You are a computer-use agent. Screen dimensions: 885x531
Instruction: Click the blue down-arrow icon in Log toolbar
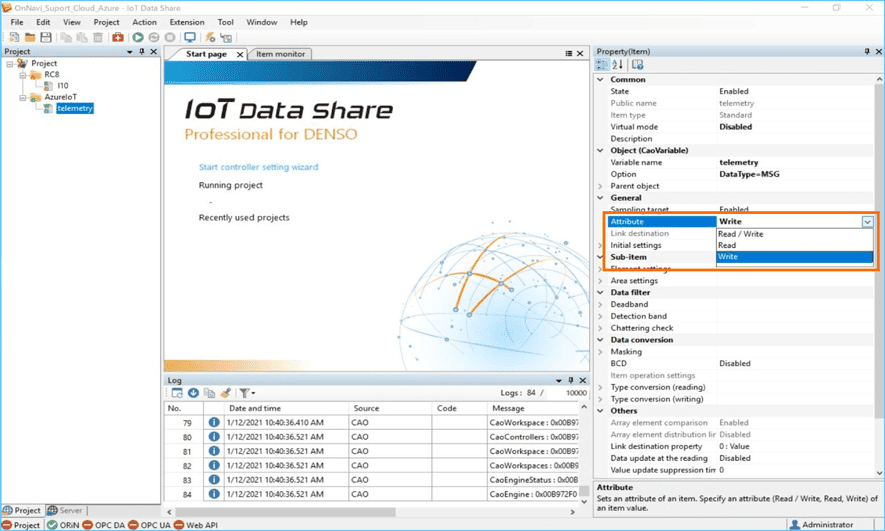point(193,393)
